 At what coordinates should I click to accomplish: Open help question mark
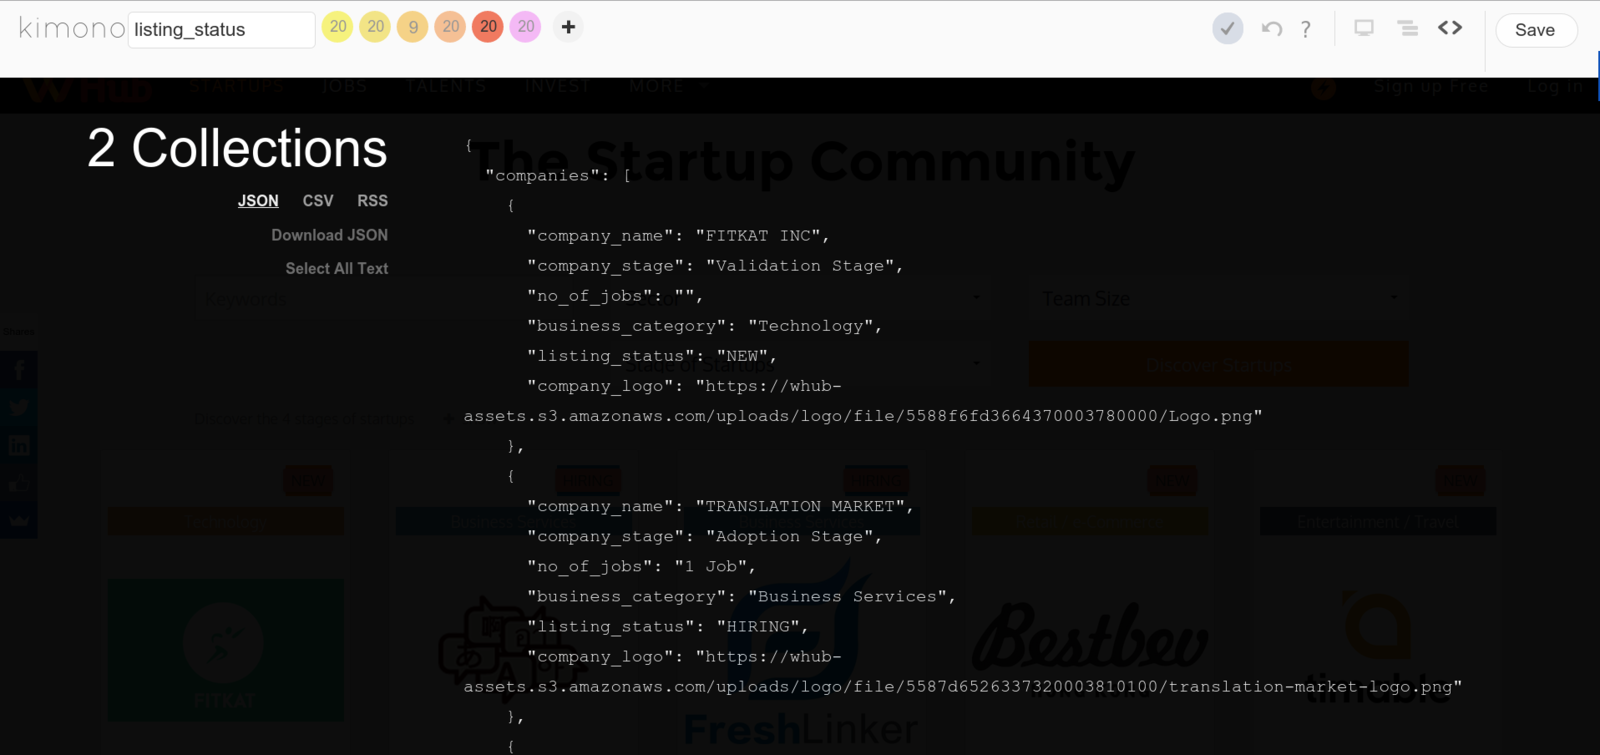tap(1305, 29)
